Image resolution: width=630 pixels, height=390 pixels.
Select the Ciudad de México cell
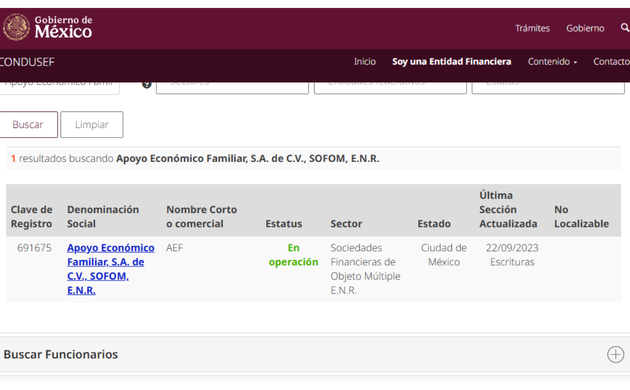pyautogui.click(x=444, y=255)
